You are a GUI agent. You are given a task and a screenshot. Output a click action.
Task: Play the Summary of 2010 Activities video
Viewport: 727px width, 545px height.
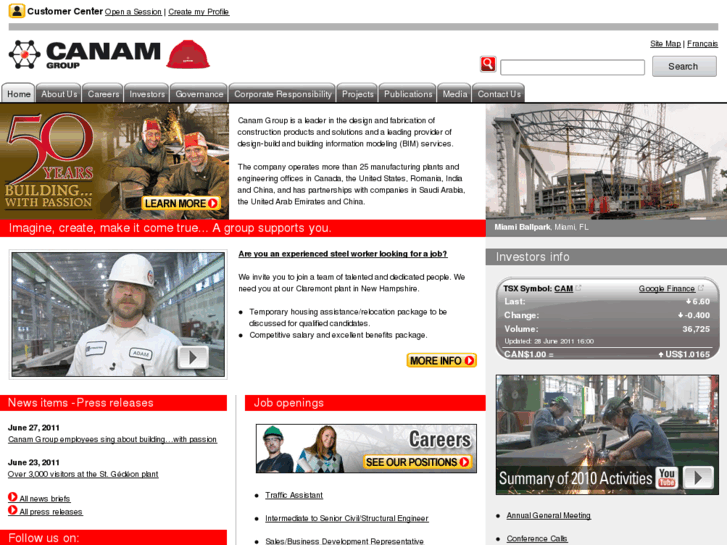(698, 477)
